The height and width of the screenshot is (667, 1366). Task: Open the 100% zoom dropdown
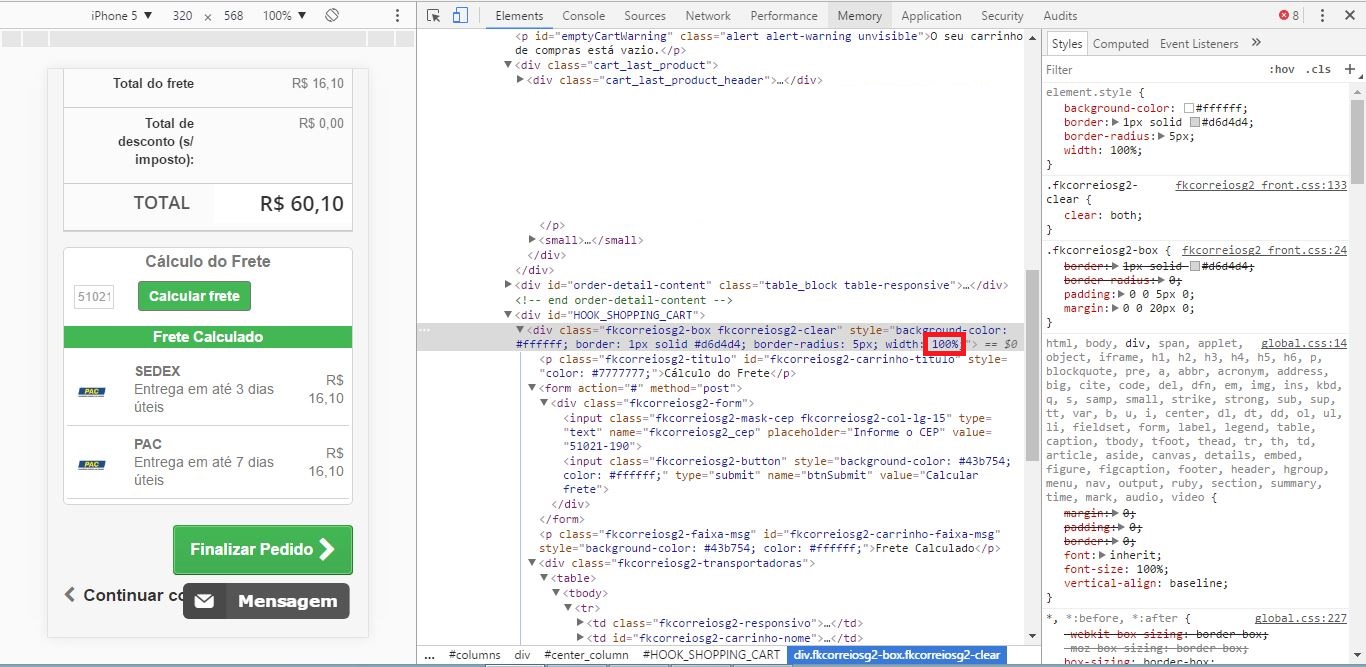[285, 16]
